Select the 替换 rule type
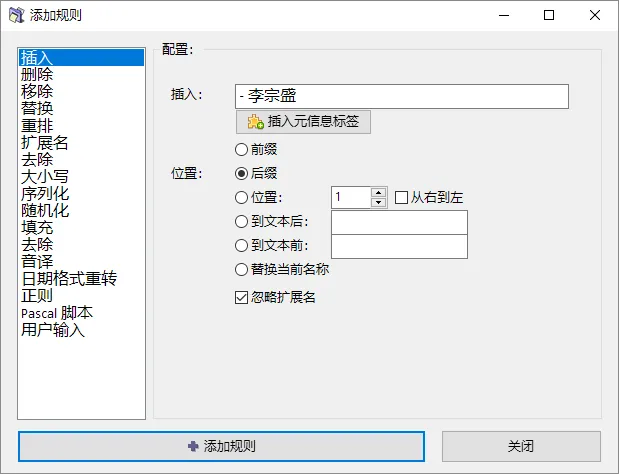This screenshot has height=474, width=619. (81, 109)
